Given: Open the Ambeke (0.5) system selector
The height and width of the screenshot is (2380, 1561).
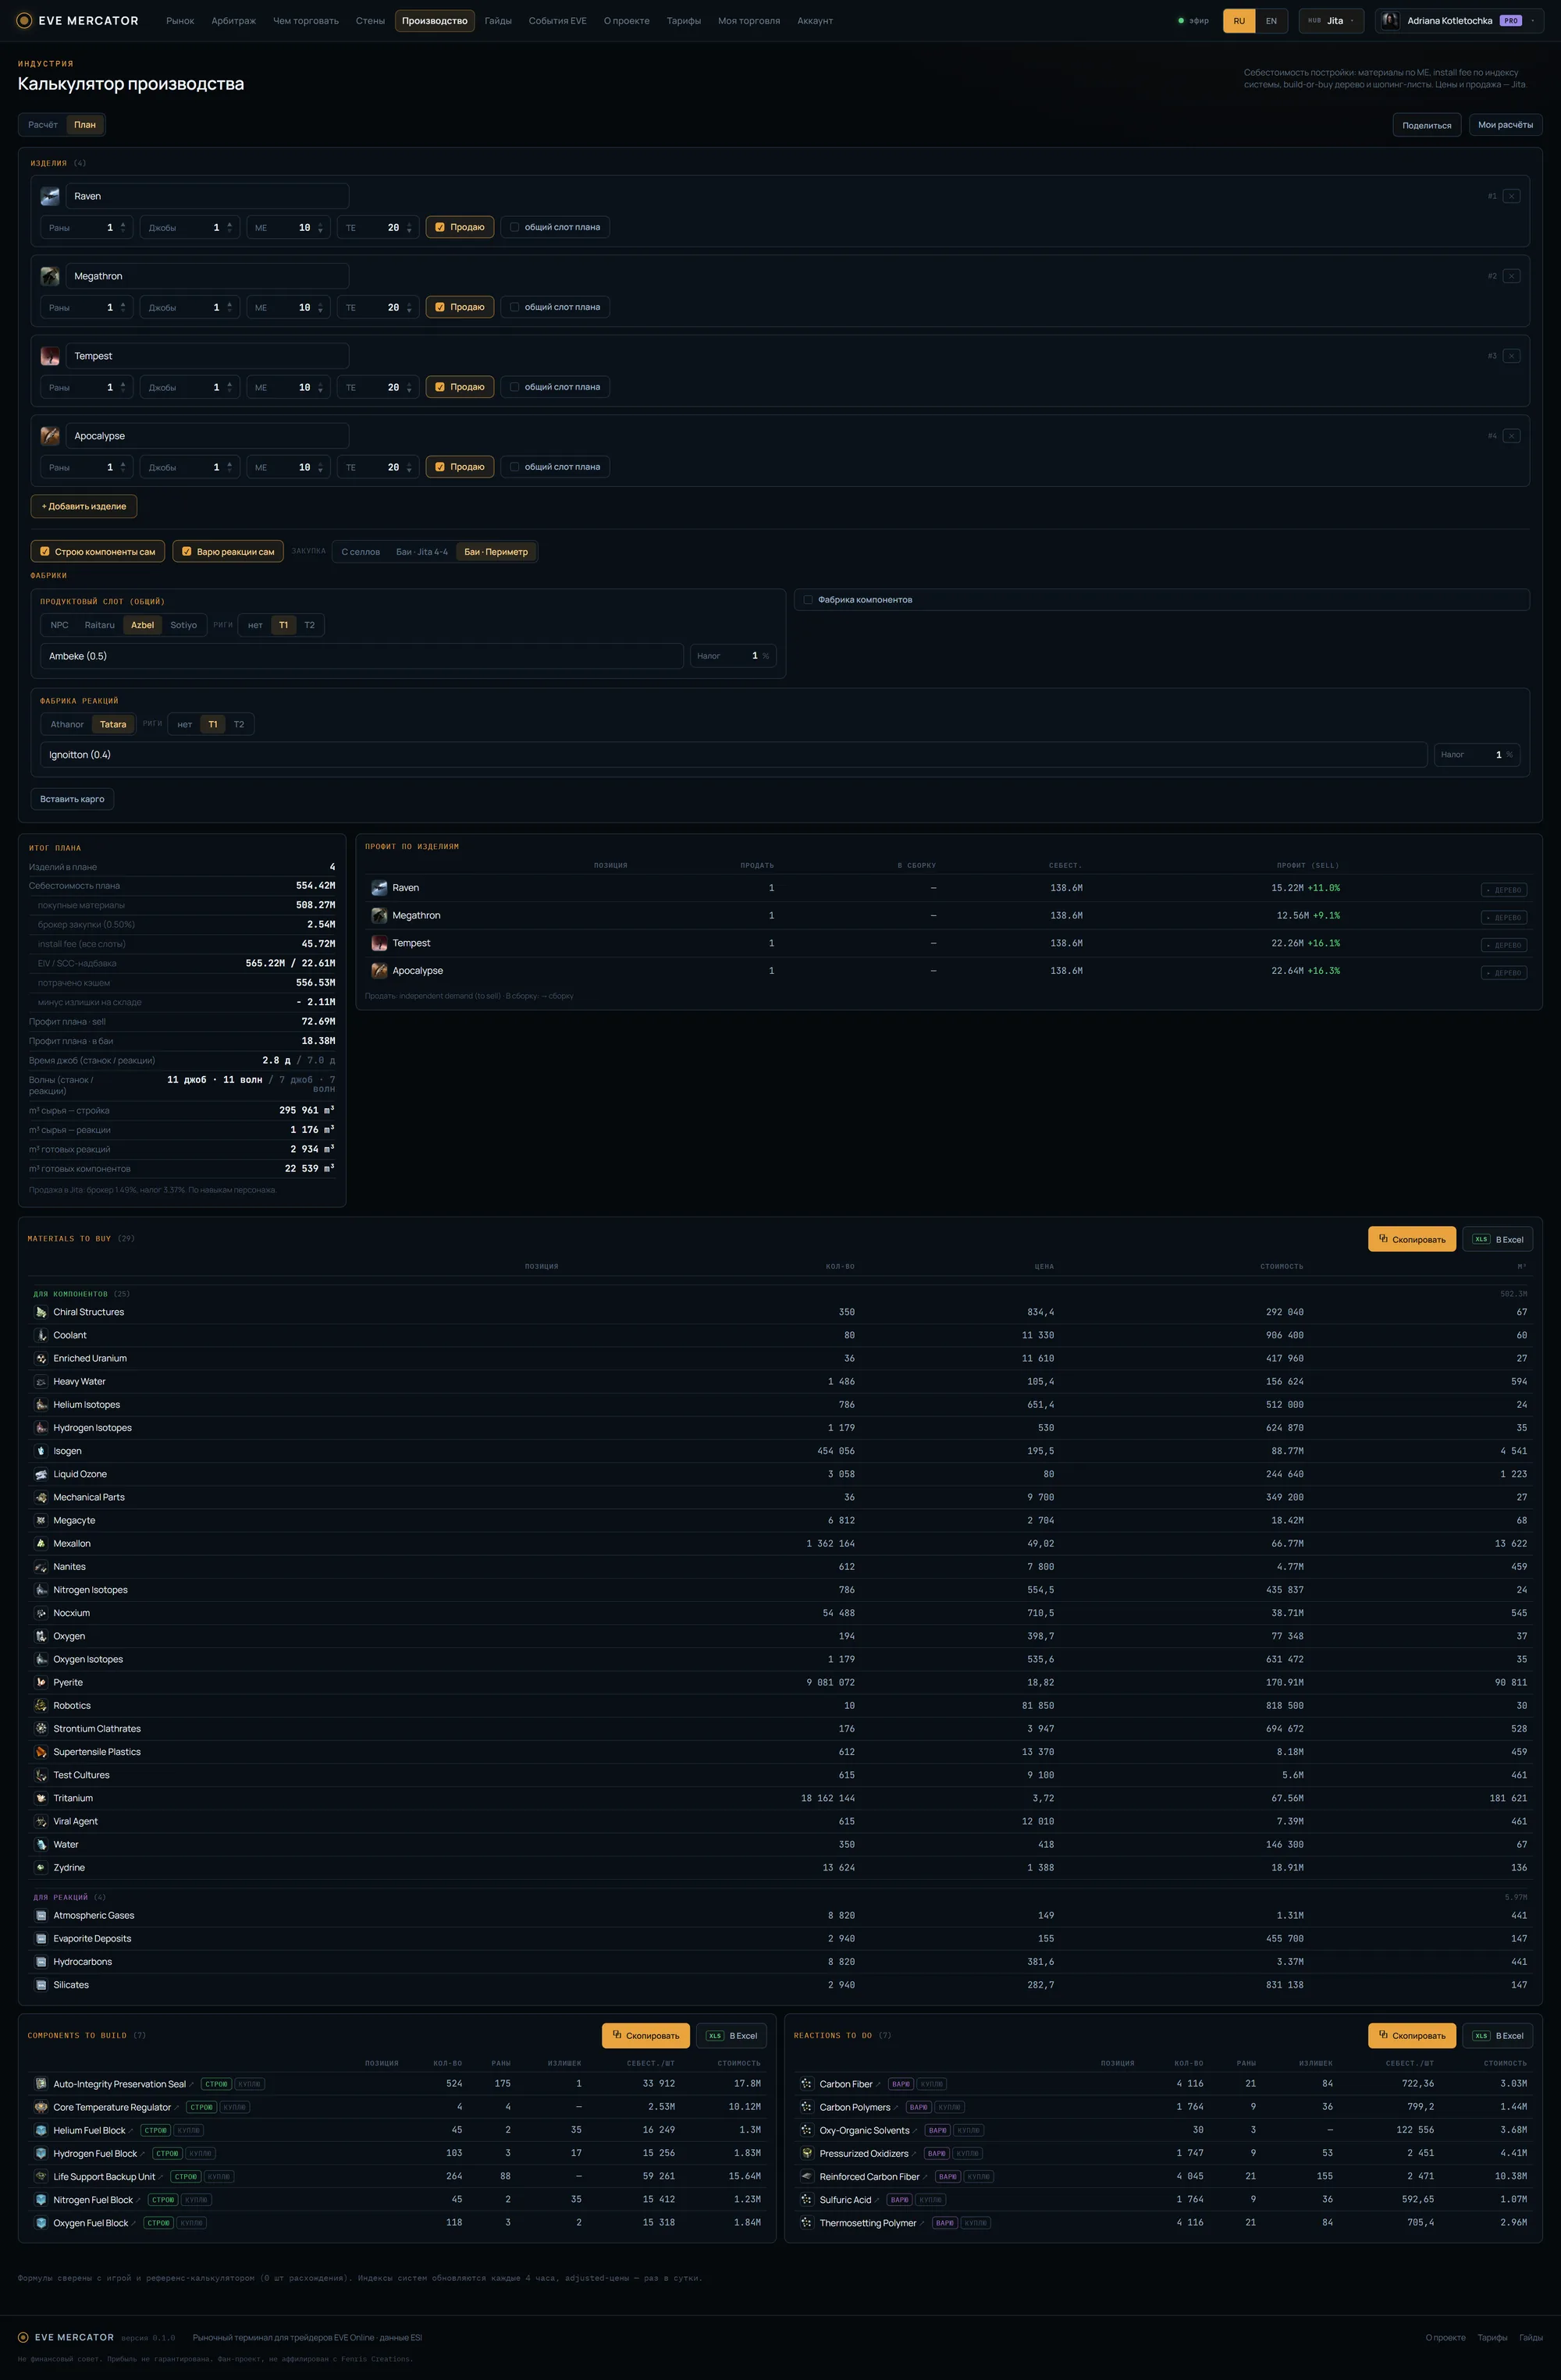Looking at the screenshot, I should pyautogui.click(x=362, y=656).
